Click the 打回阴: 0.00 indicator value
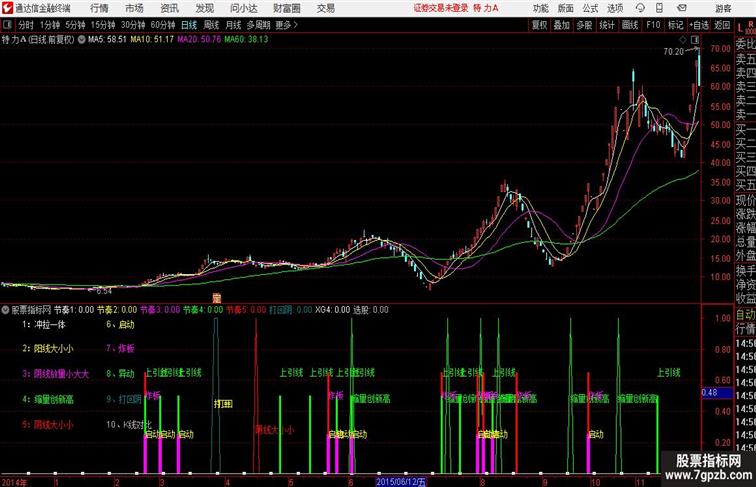756x487 pixels. tap(290, 310)
